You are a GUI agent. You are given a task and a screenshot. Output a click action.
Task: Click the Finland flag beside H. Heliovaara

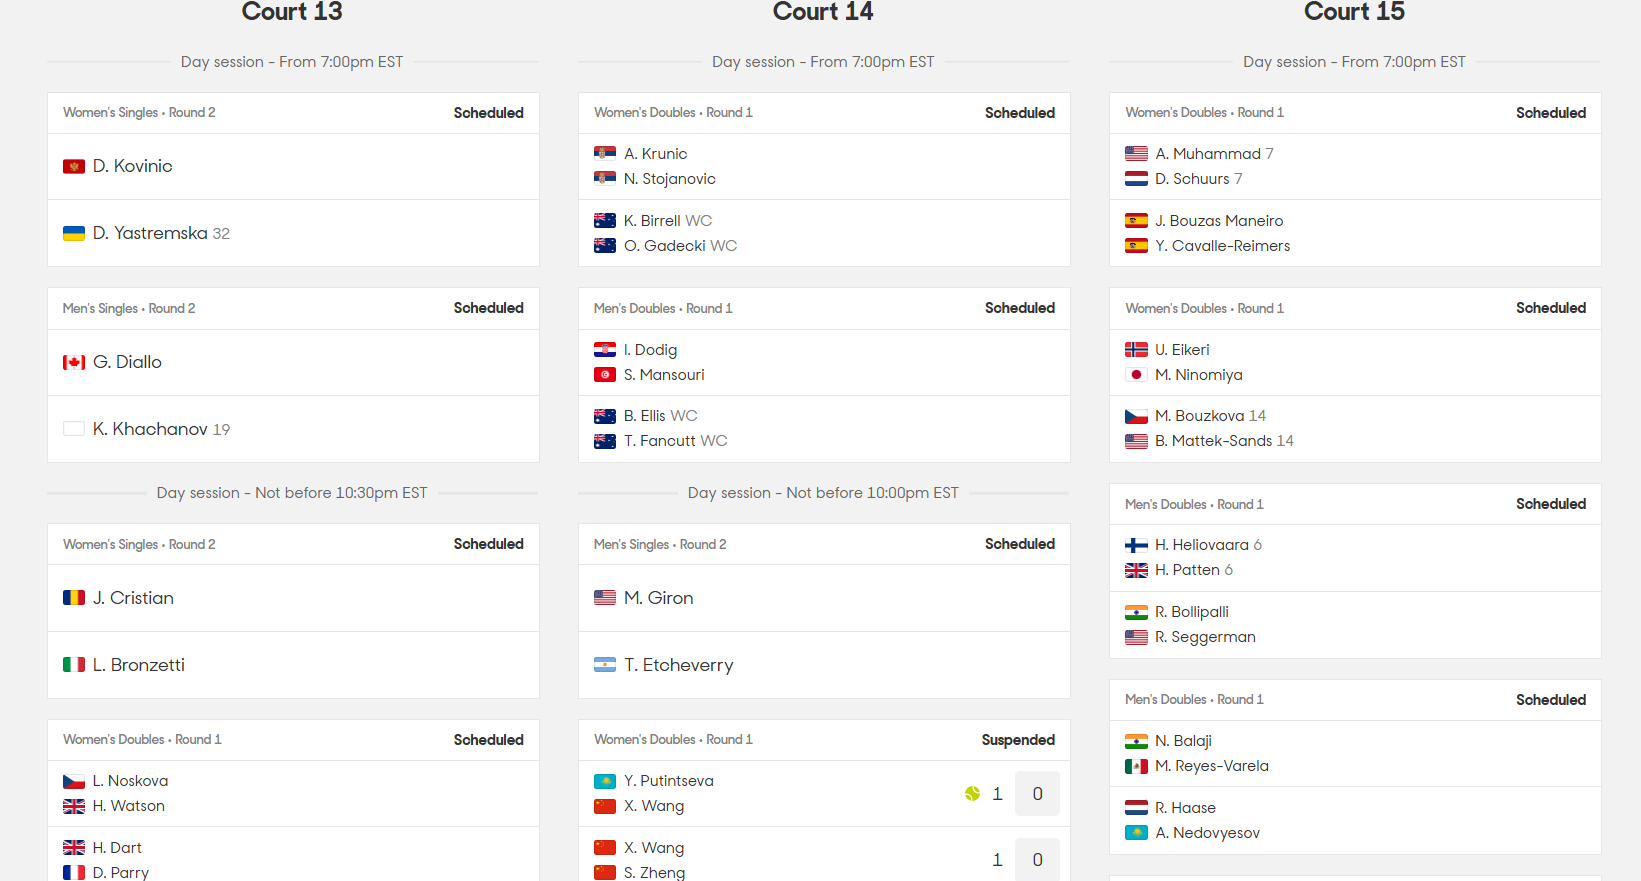(1136, 545)
